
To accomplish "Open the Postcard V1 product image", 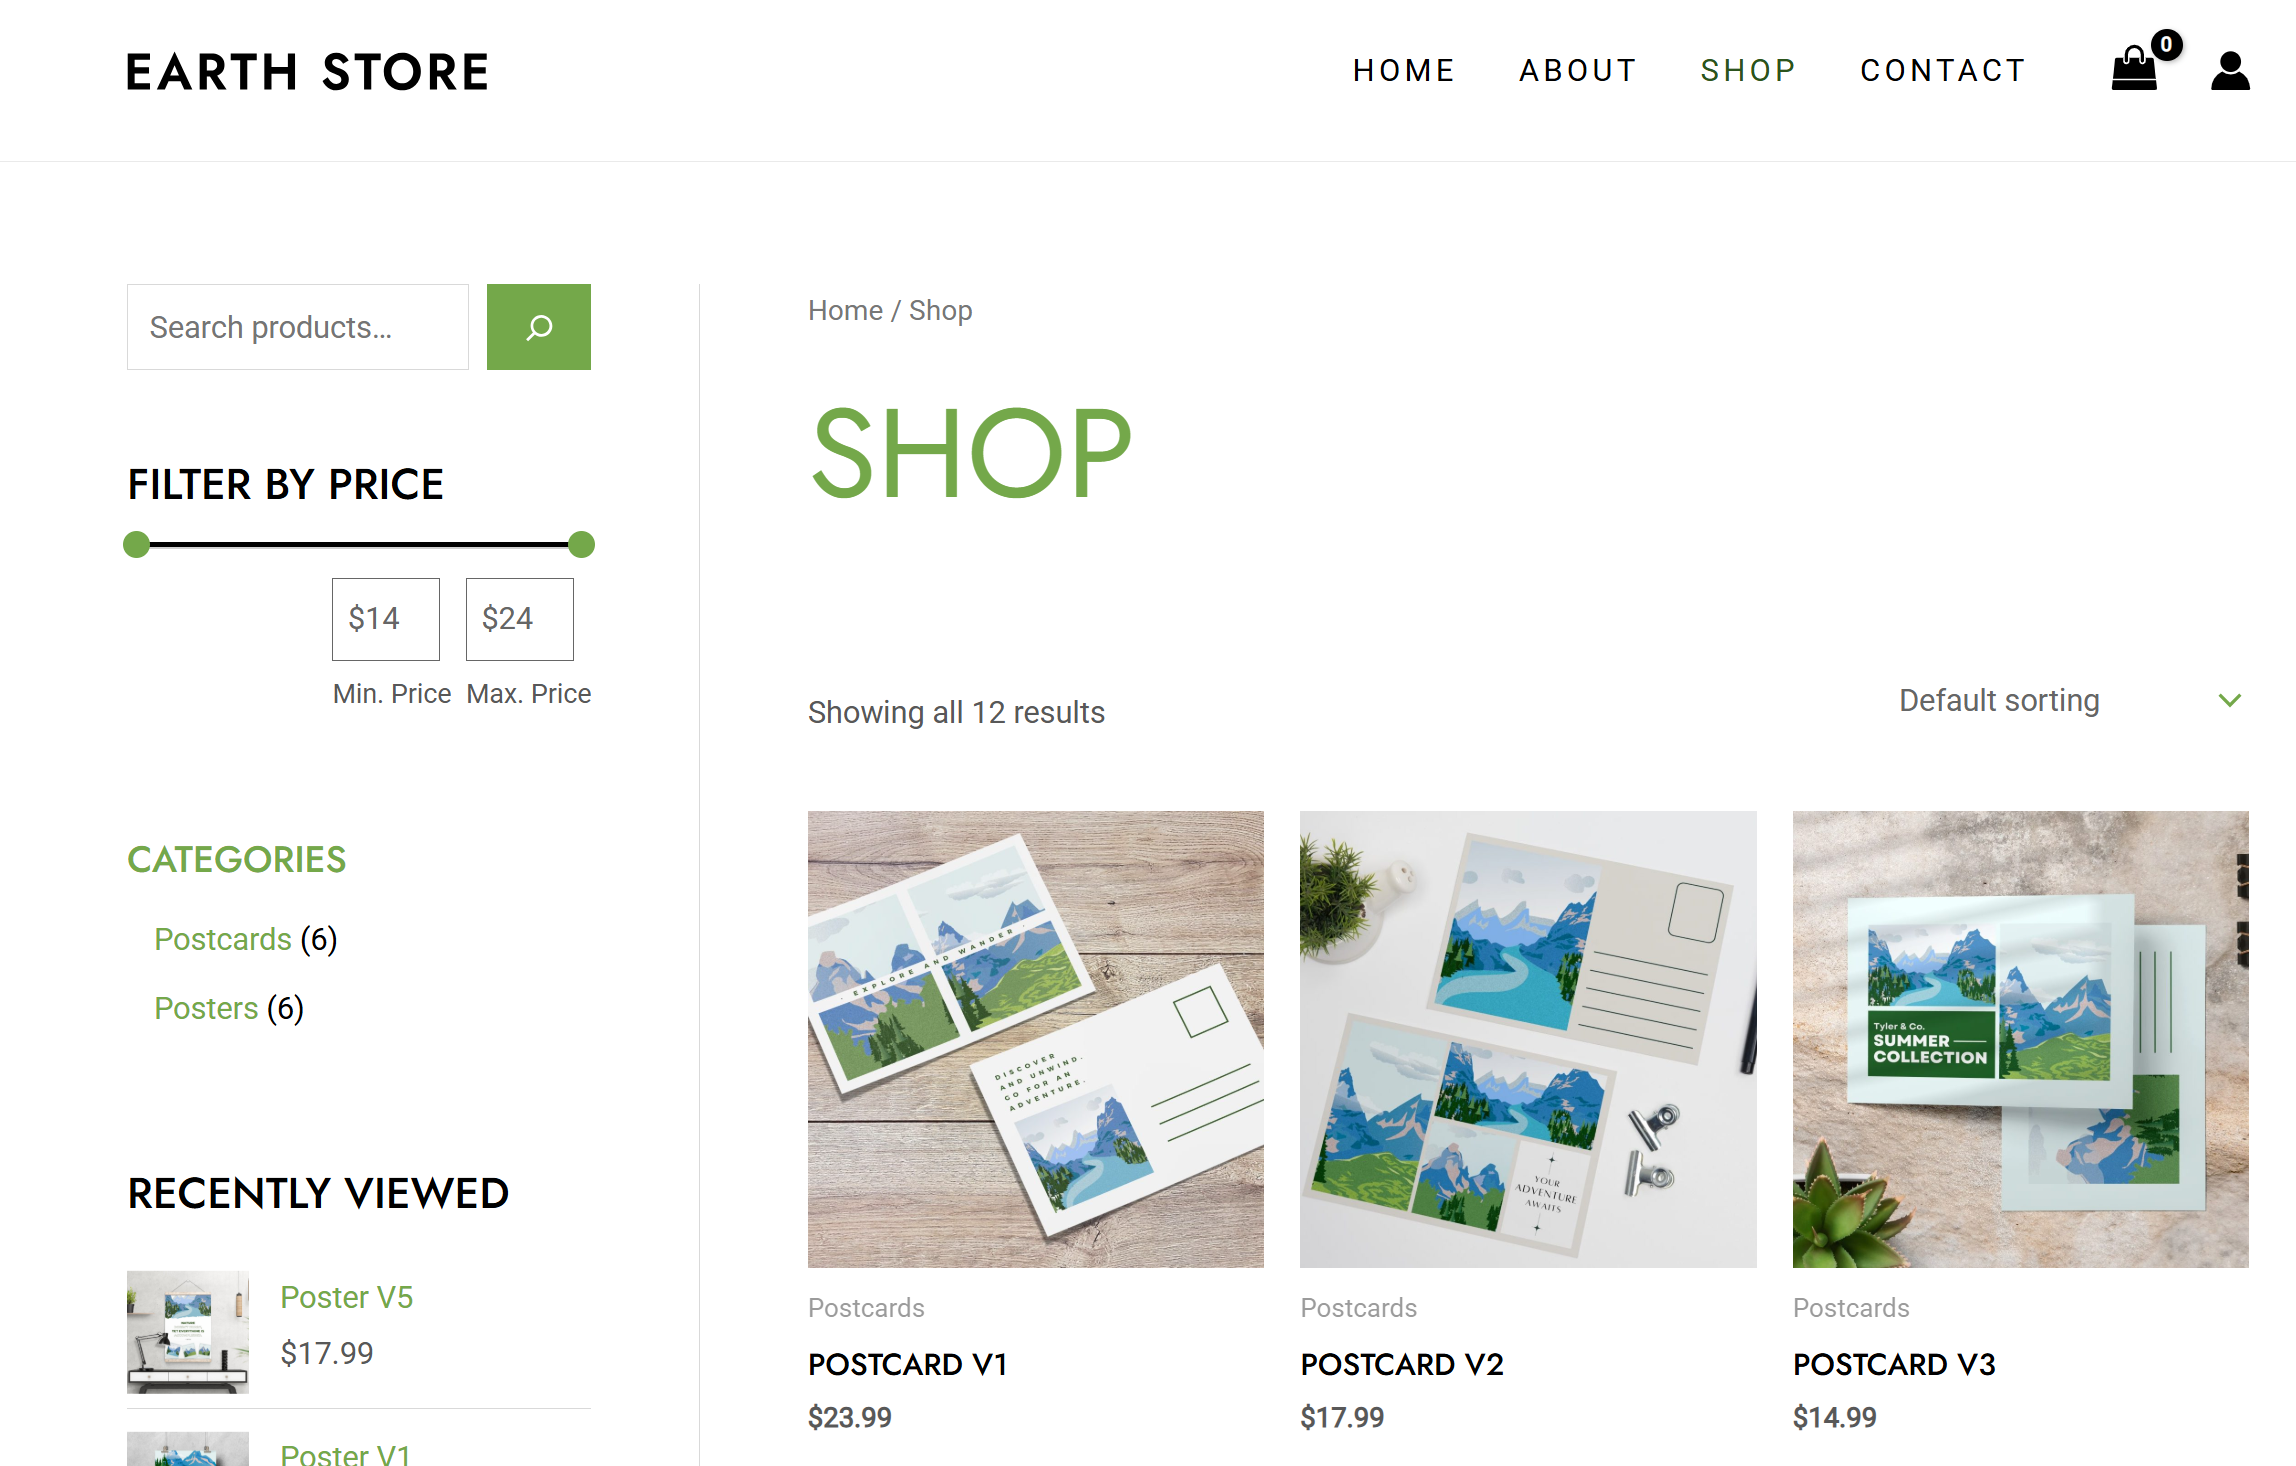I will [1036, 1039].
